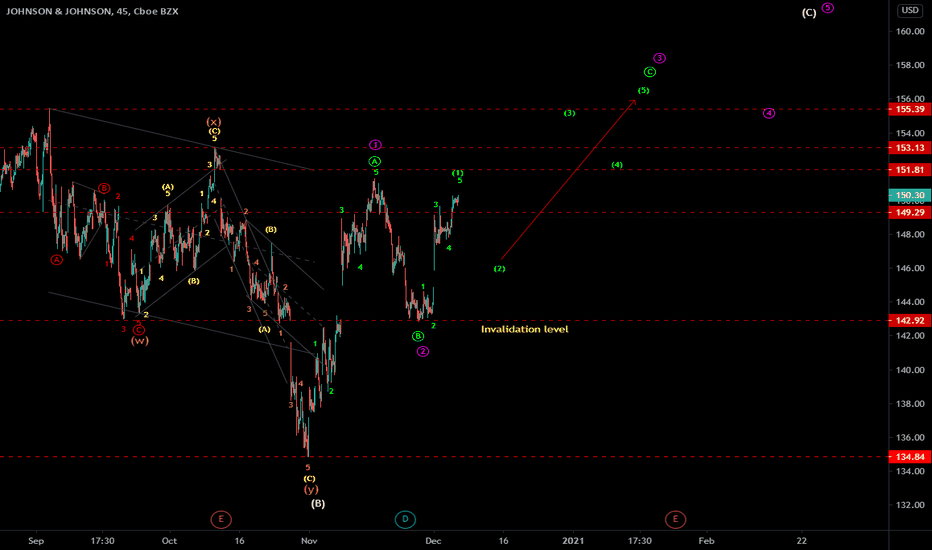The width and height of the screenshot is (932, 550).
Task: Select the 149.29 red price label
Action: point(909,212)
